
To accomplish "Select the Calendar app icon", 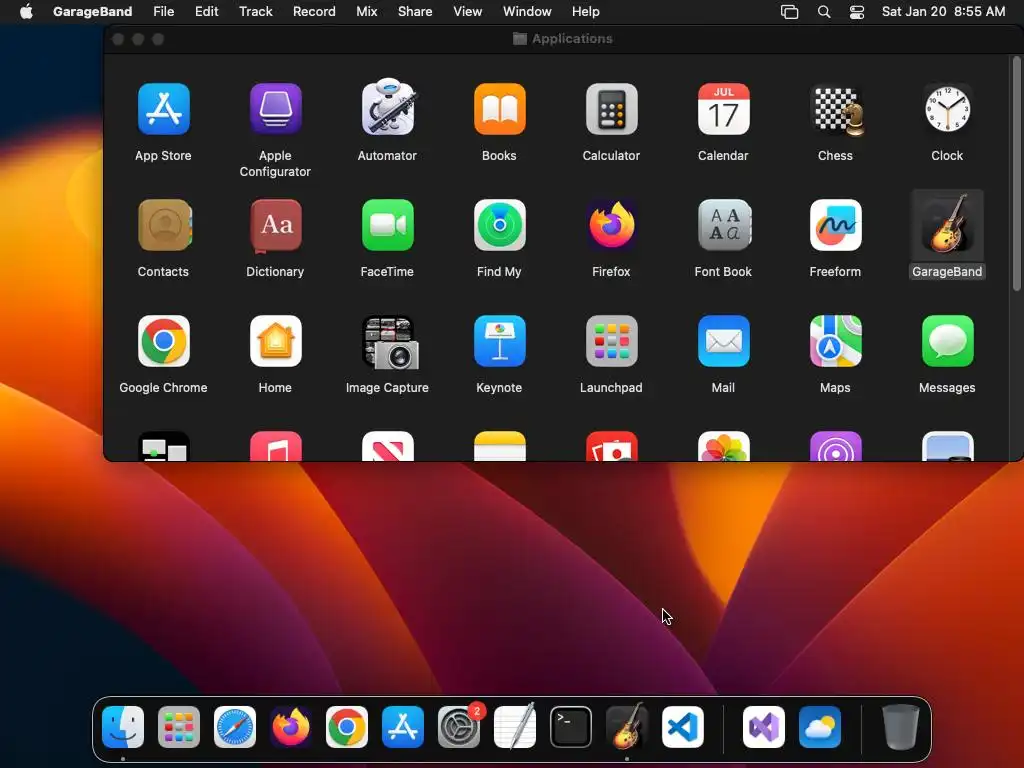I will pyautogui.click(x=724, y=109).
